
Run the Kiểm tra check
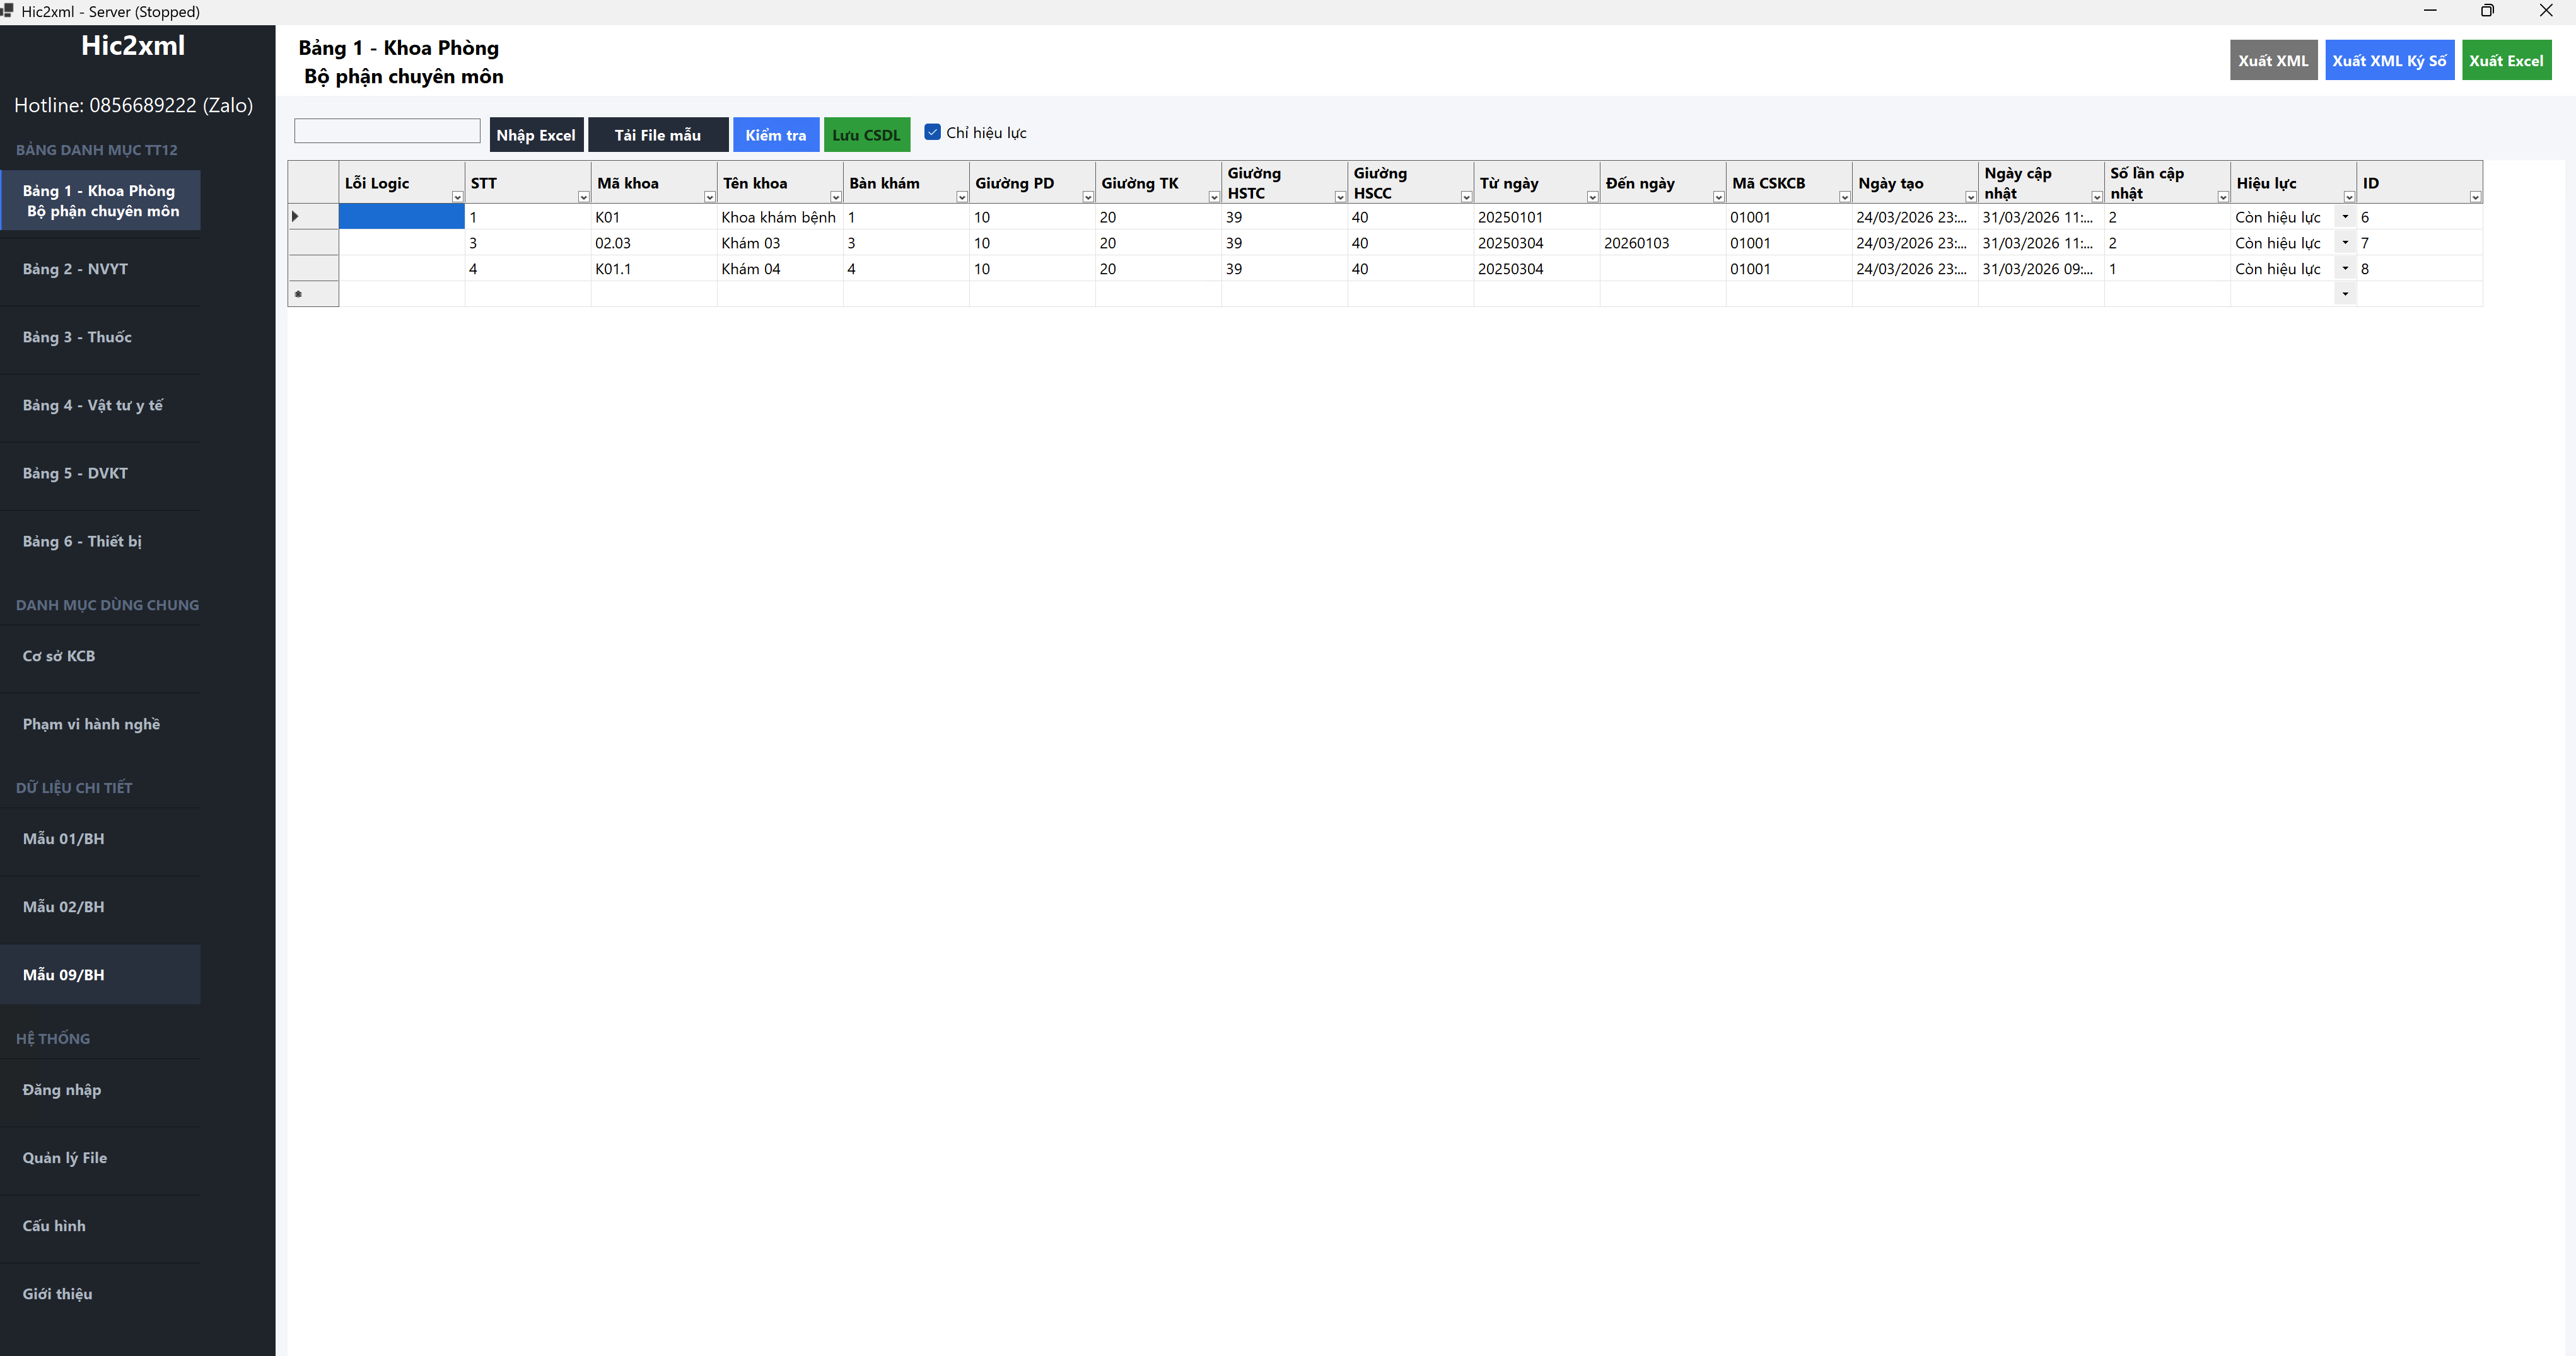click(x=775, y=135)
